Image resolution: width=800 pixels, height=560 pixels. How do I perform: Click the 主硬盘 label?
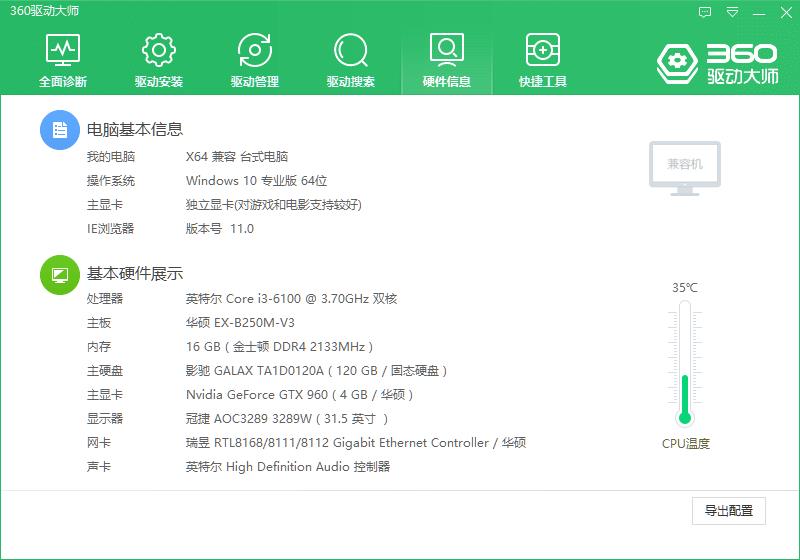tap(105, 371)
